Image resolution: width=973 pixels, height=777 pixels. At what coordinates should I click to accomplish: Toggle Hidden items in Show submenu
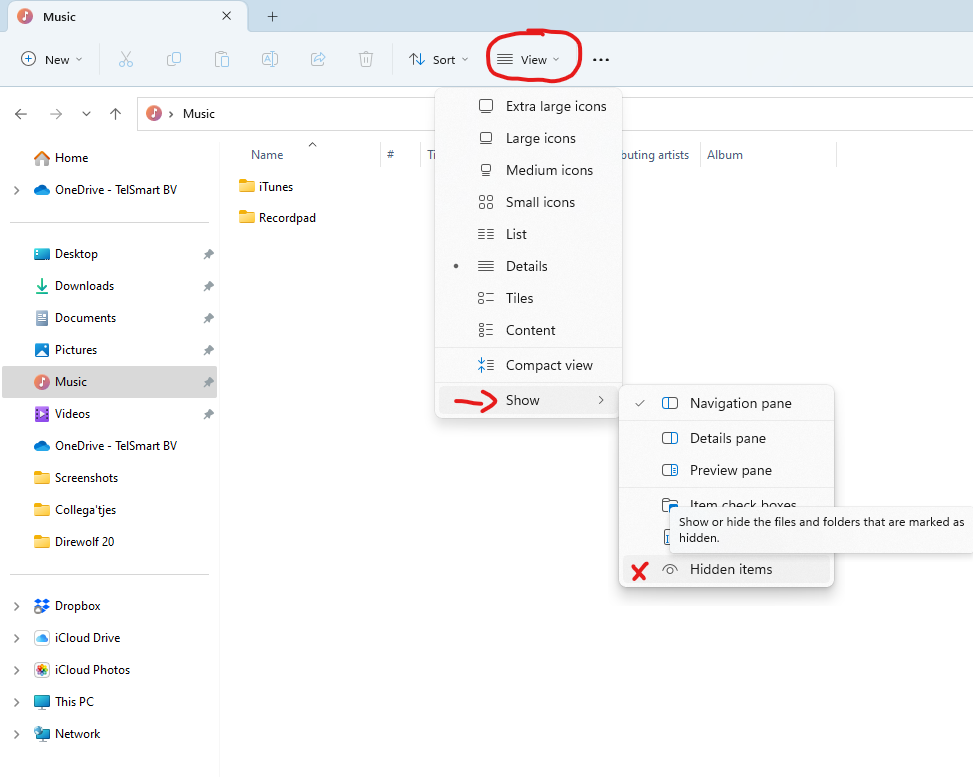coord(730,569)
